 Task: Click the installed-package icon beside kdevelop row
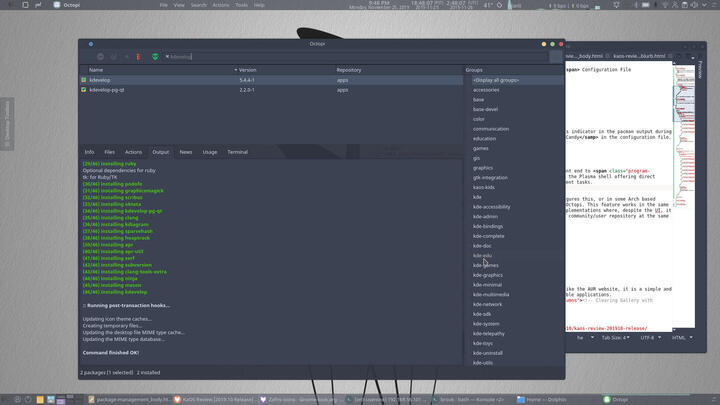click(84, 80)
